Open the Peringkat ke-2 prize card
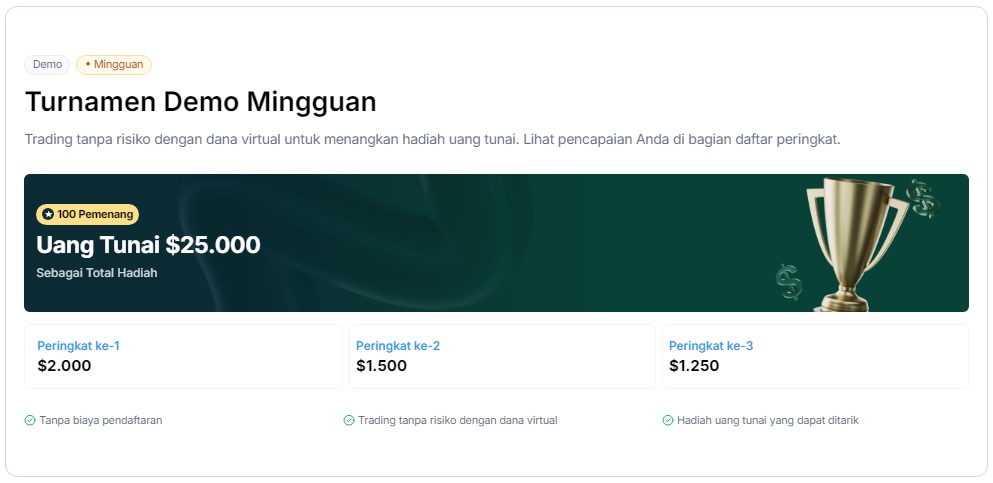This screenshot has width=993, height=483. click(x=502, y=356)
